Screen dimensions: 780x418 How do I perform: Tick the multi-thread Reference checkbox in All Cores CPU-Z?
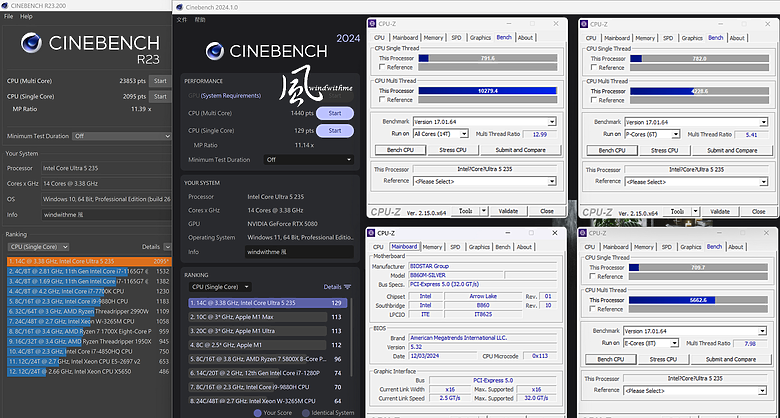pos(382,100)
